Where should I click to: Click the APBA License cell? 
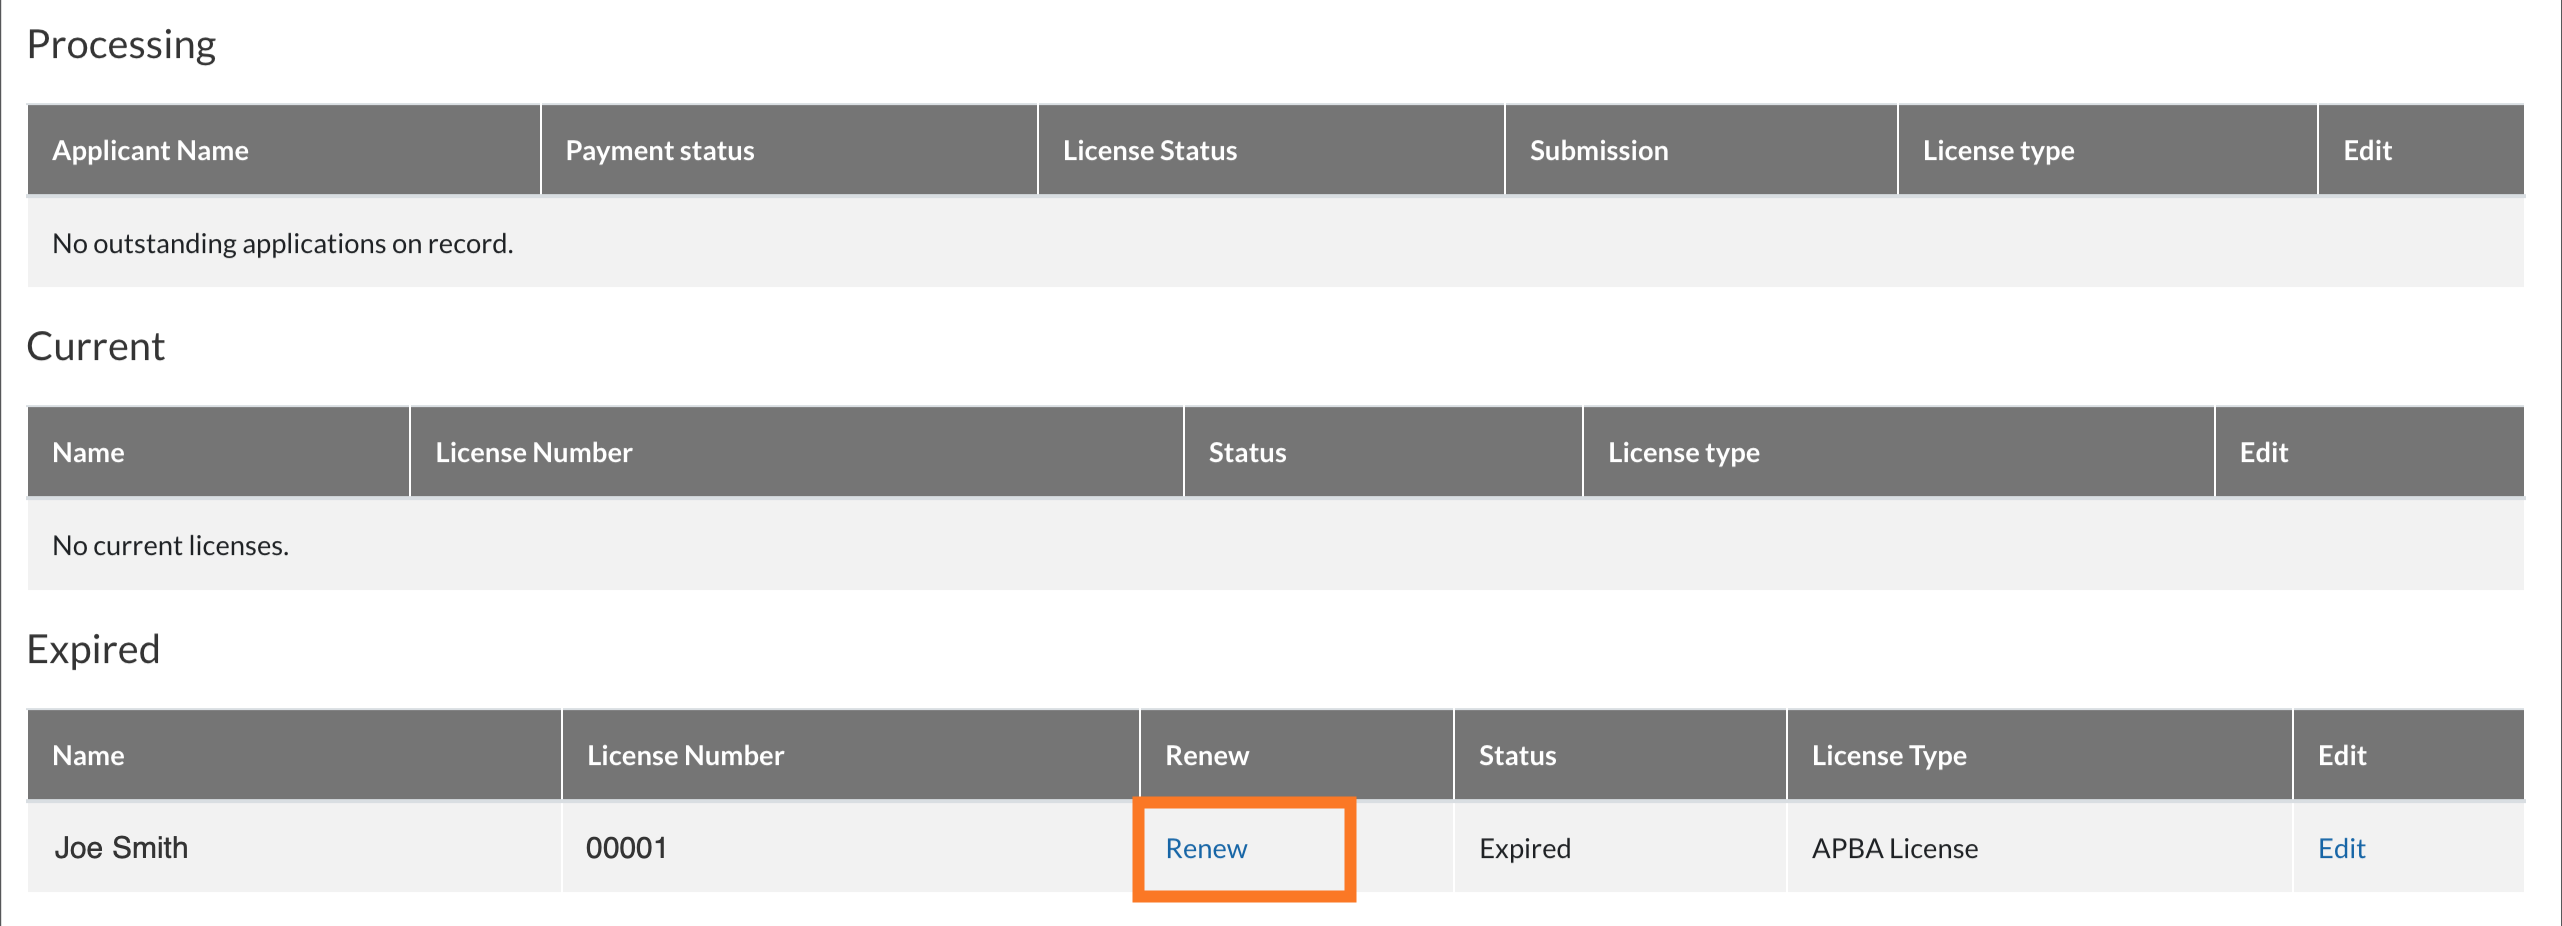point(1894,849)
